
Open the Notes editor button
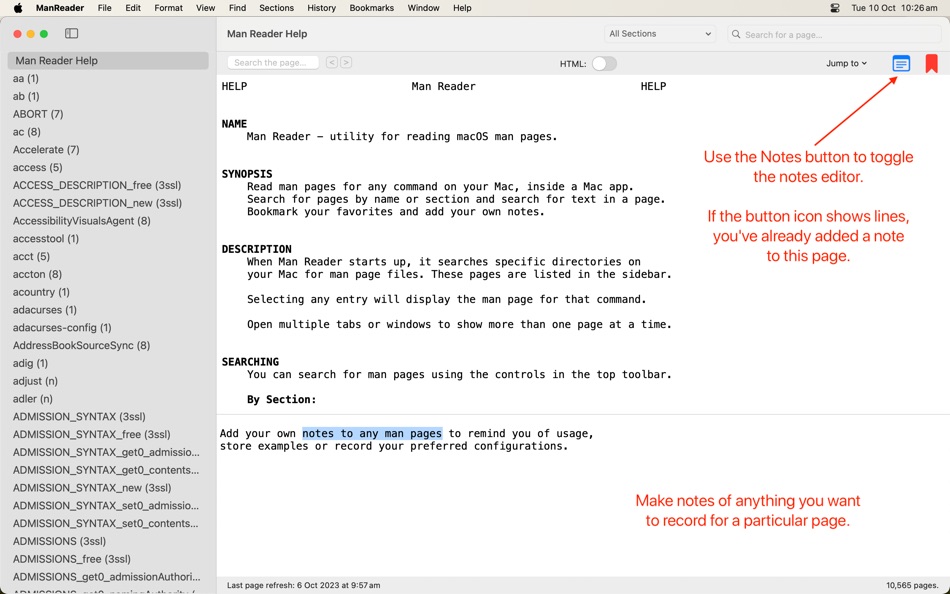901,63
